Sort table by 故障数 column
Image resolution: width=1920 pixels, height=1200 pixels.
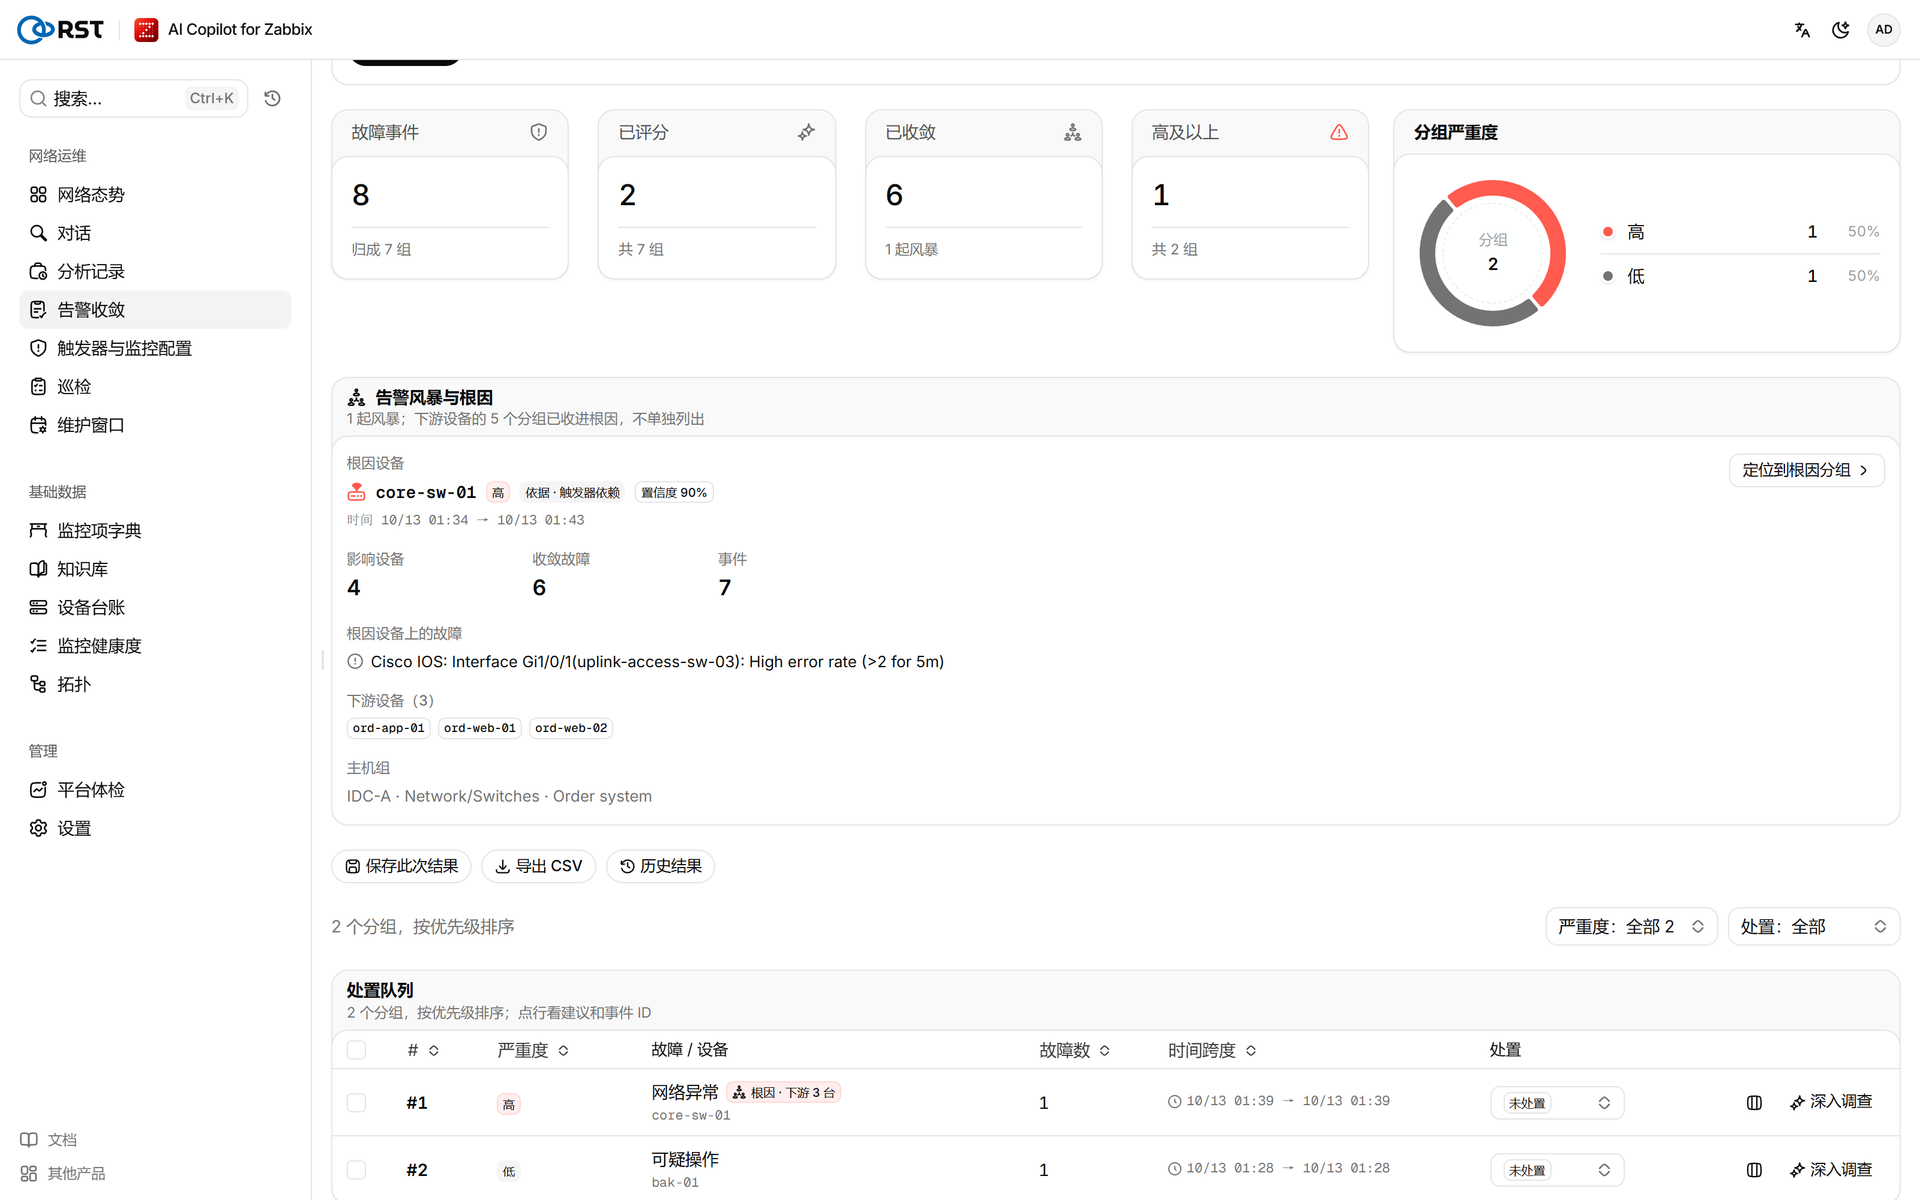pos(1074,1050)
